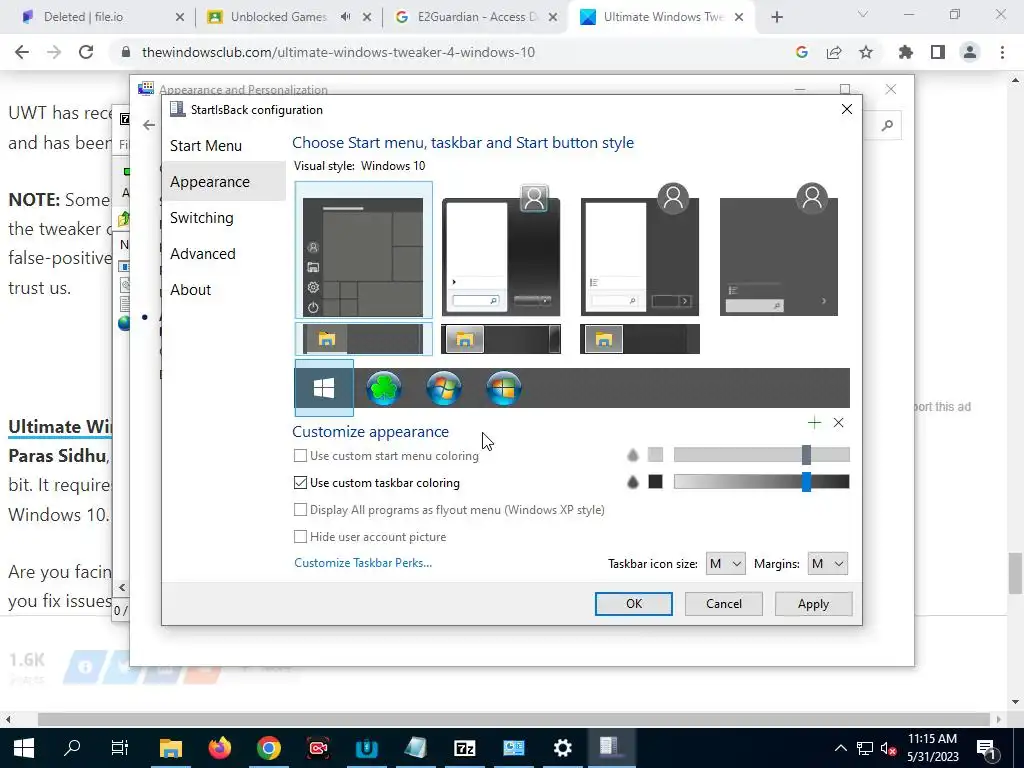This screenshot has width=1024, height=768.
Task: Mute the Unblocked Games tab audio icon
Action: coord(345,17)
